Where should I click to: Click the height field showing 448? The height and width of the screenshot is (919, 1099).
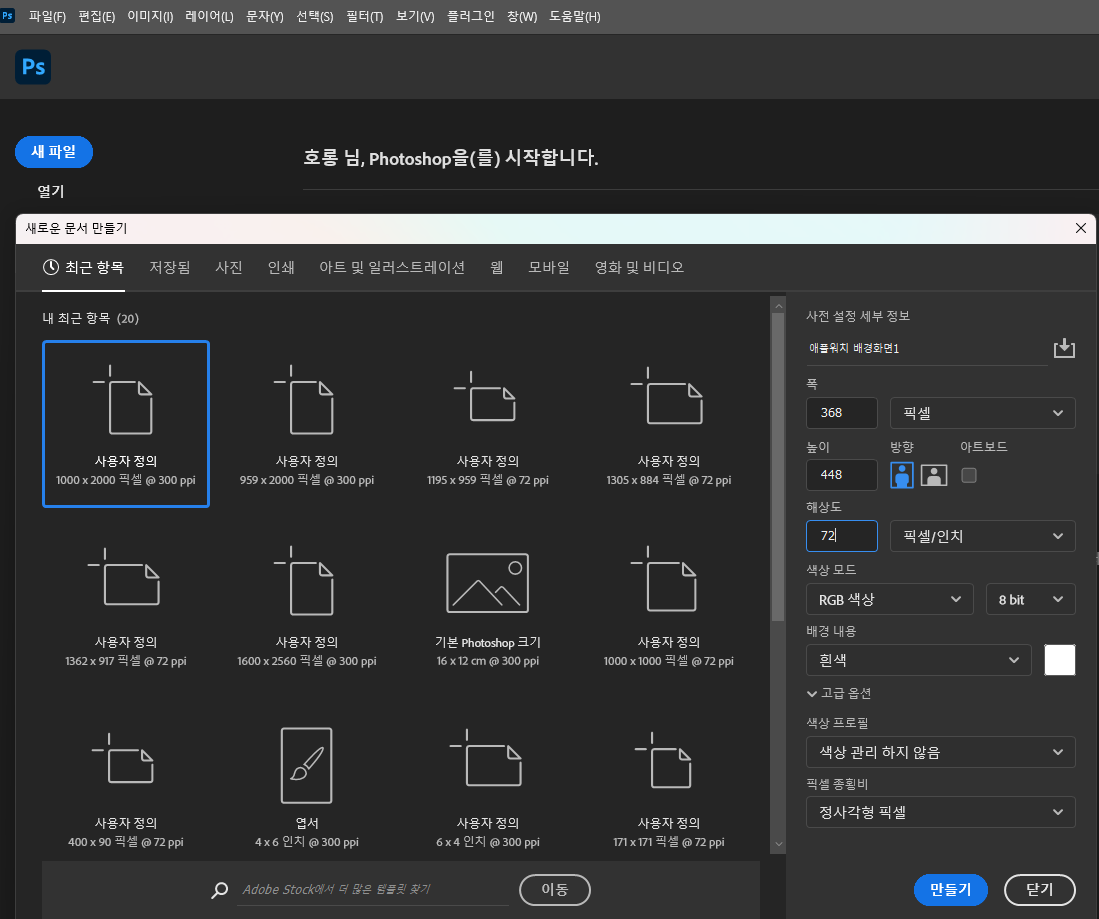click(842, 475)
